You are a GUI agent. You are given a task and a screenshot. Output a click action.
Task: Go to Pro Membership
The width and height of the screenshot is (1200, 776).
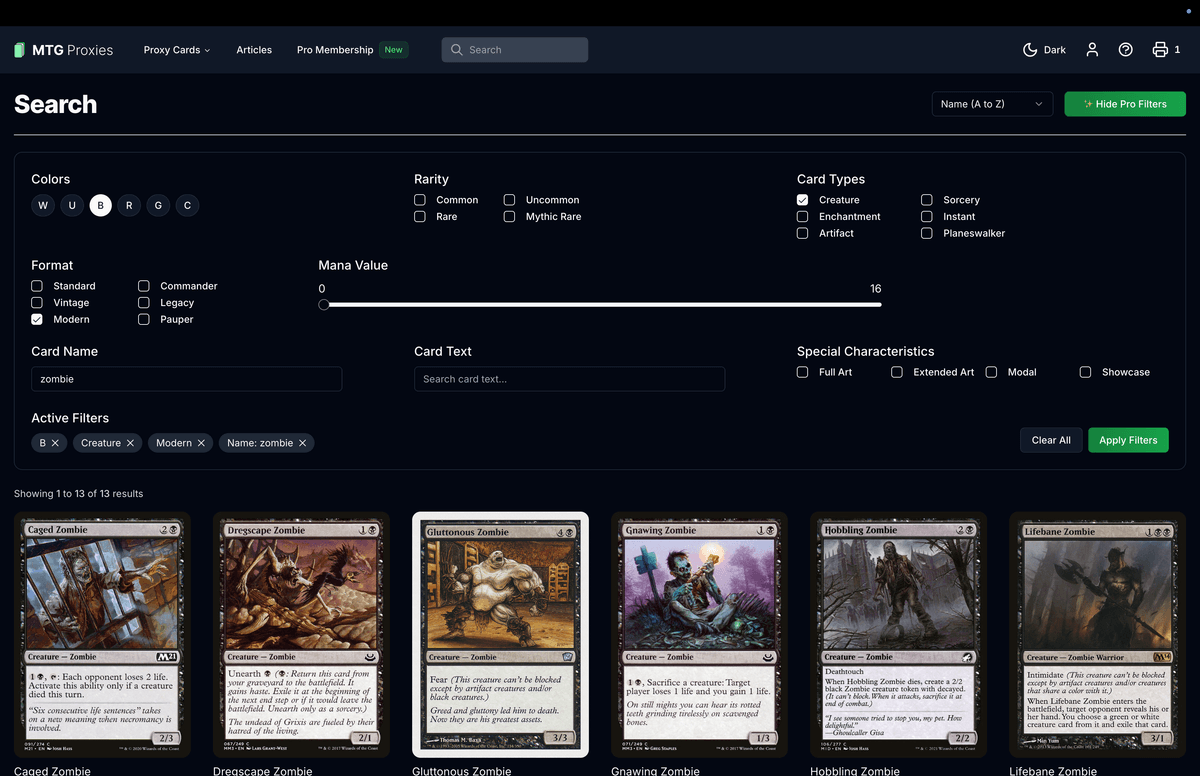coord(334,49)
